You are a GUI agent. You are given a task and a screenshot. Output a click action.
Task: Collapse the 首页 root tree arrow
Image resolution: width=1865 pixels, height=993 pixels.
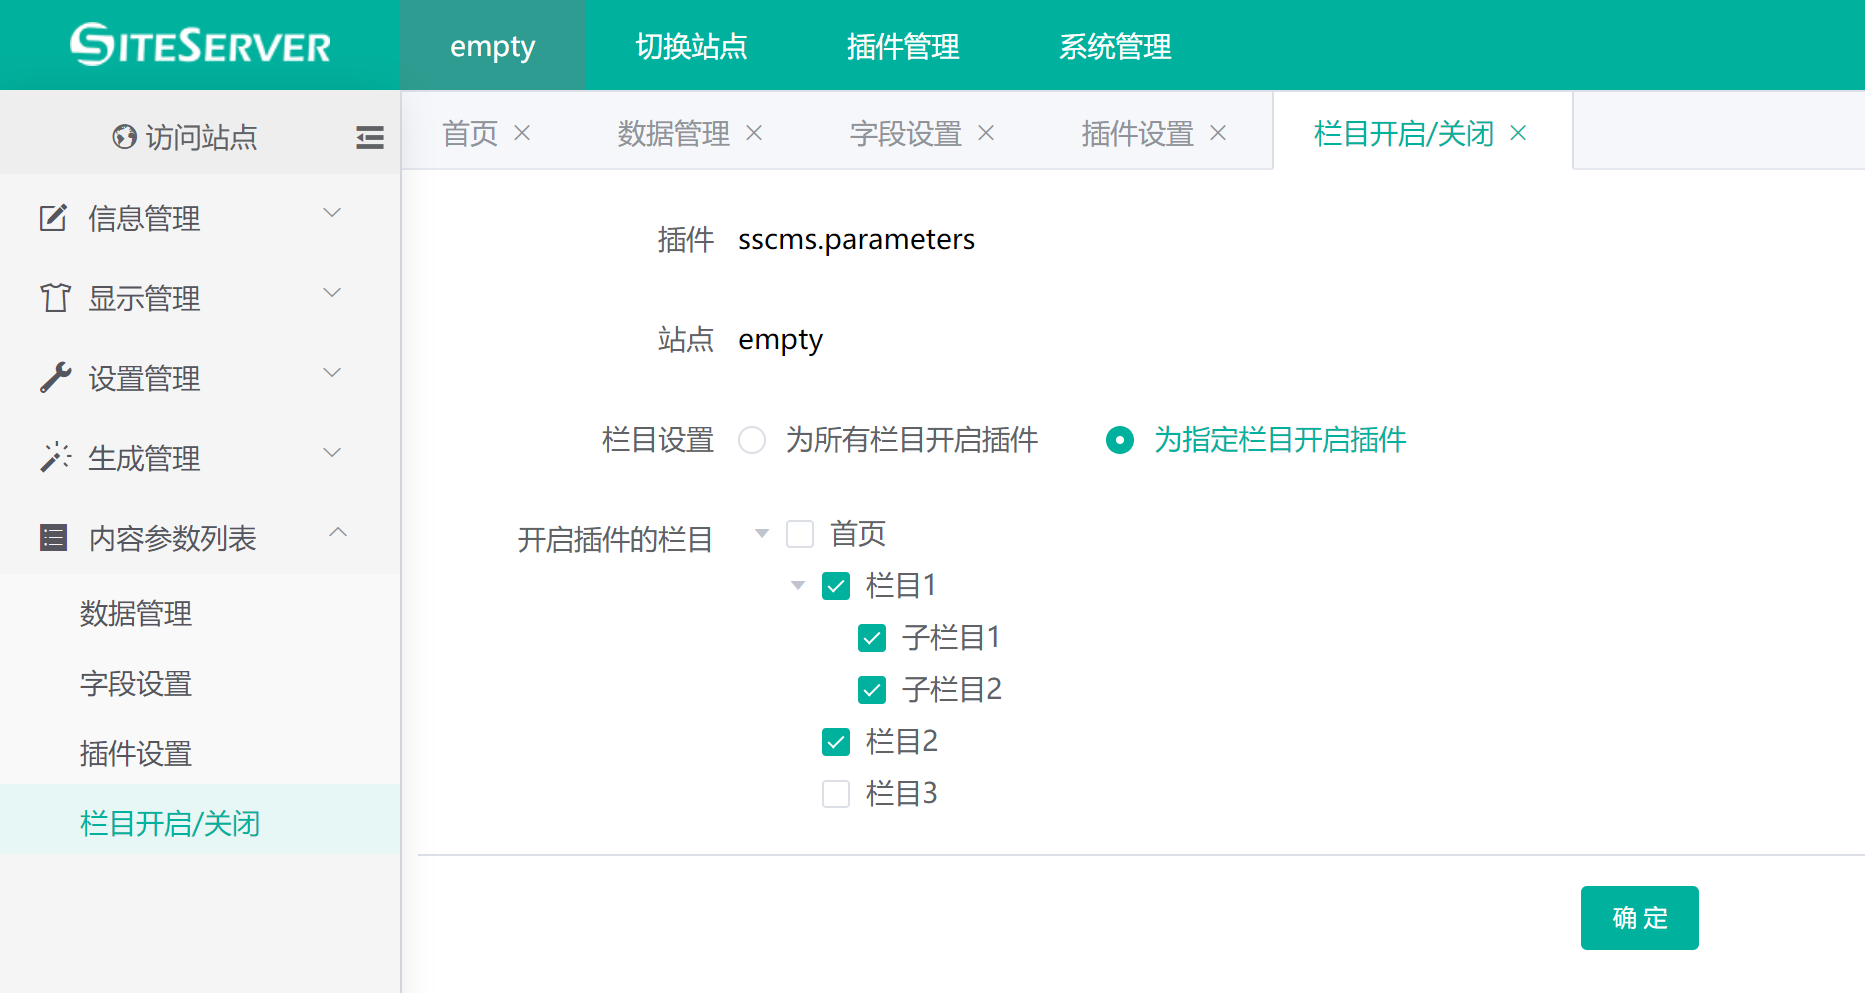[x=762, y=534]
